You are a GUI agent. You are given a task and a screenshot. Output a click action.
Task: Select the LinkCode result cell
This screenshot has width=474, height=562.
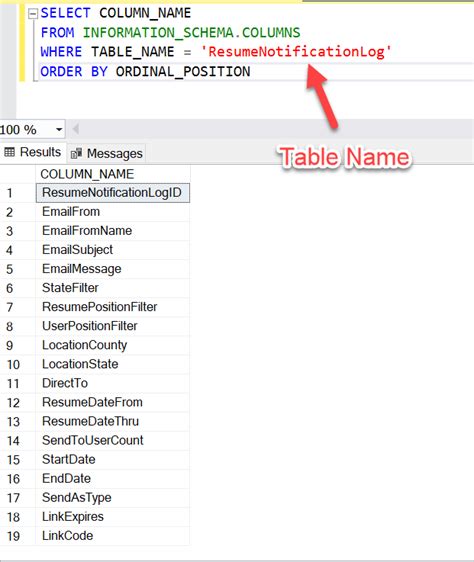pos(113,536)
